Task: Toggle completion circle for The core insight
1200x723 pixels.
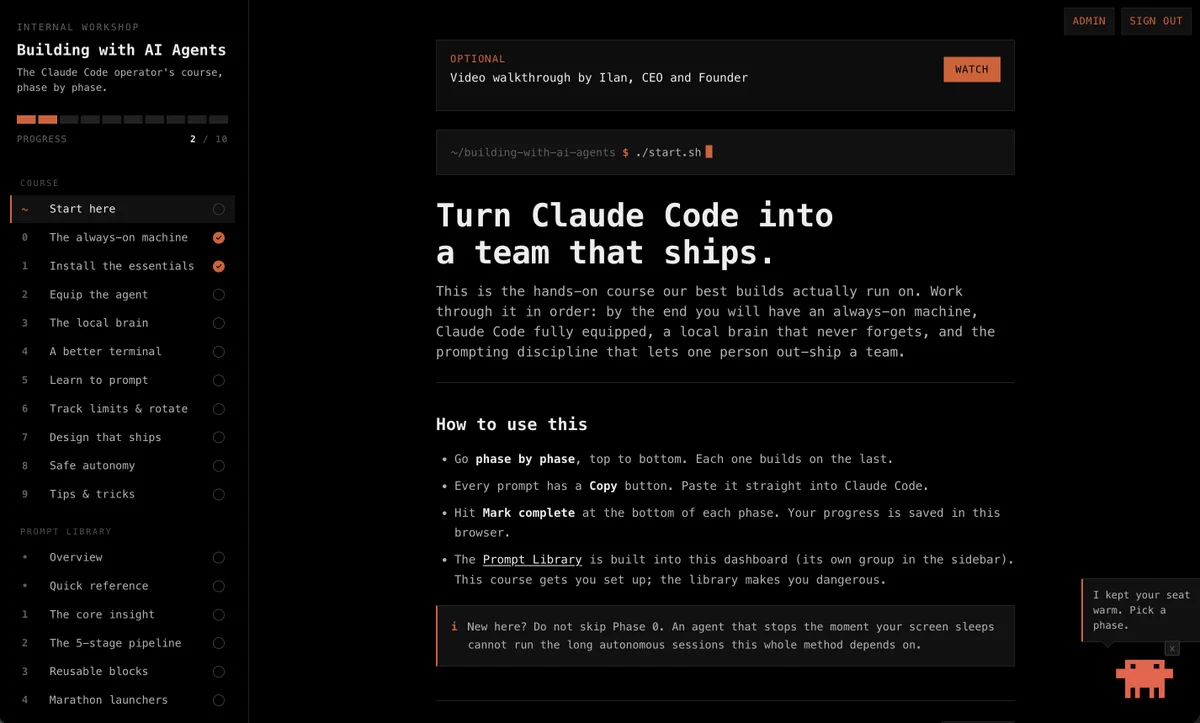Action: [219, 615]
